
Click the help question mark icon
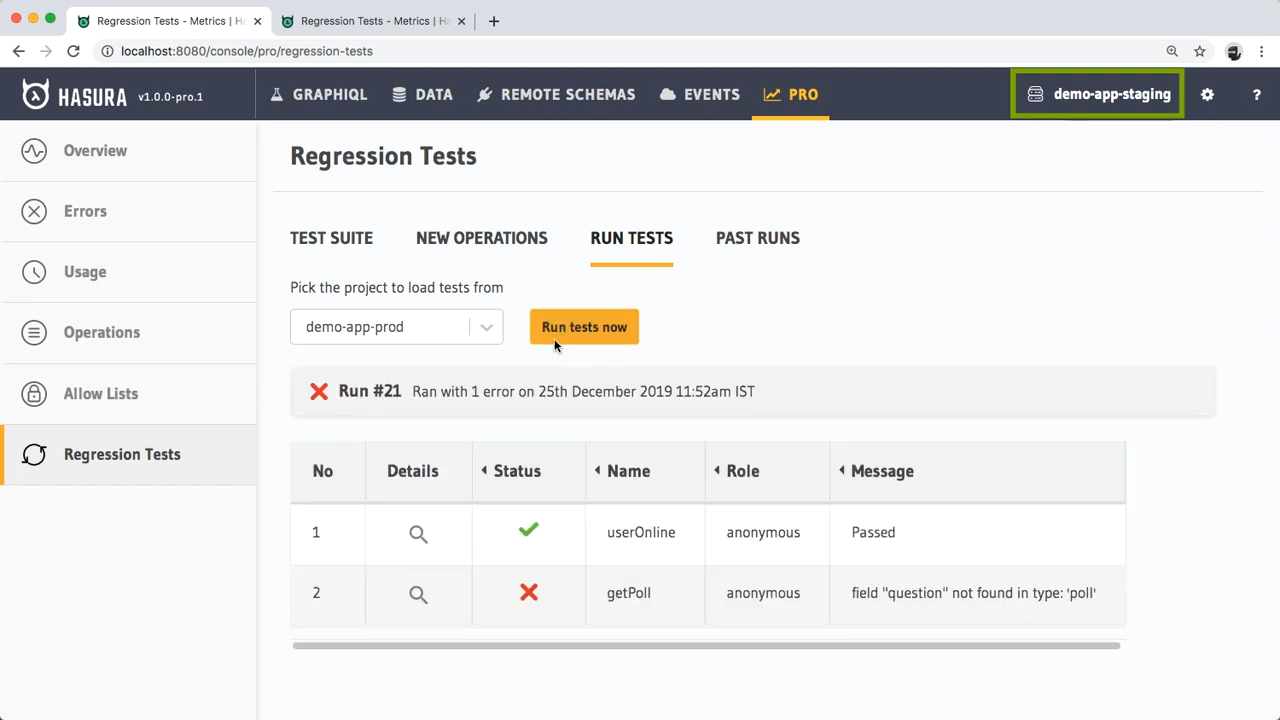pyautogui.click(x=1257, y=94)
